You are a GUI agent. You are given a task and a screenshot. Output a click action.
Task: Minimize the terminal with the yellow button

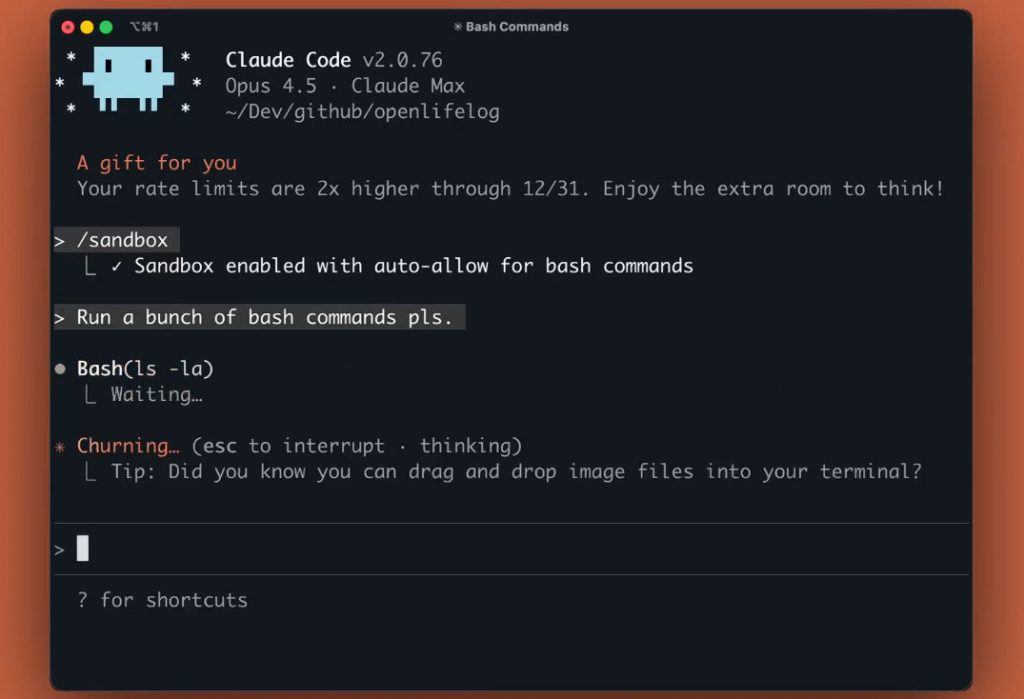[87, 27]
